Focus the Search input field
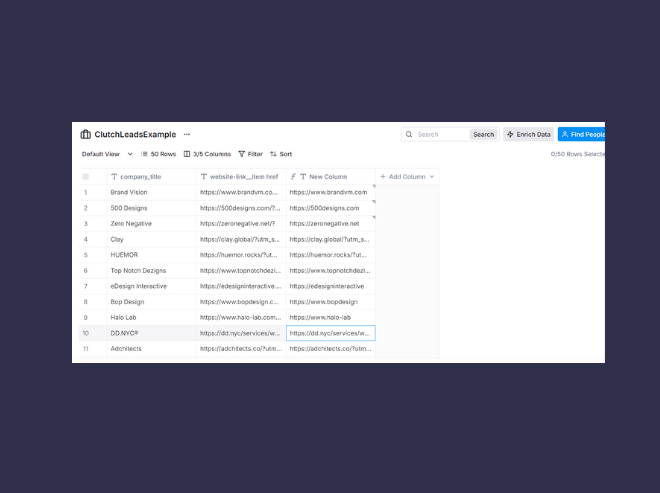Image resolution: width=660 pixels, height=493 pixels. [x=442, y=134]
